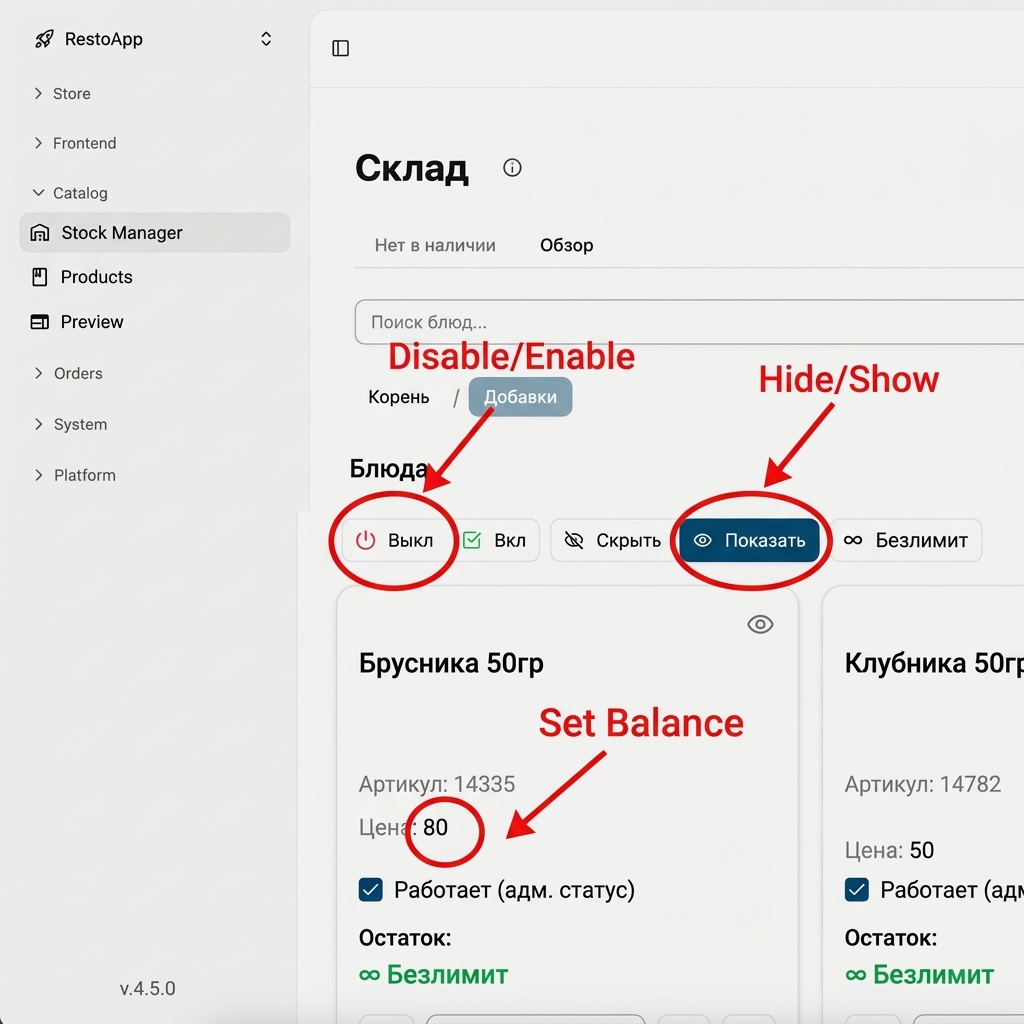Viewport: 1024px width, 1024px height.
Task: Uncheck Работает for Брусника 50гр
Action: tap(370, 889)
